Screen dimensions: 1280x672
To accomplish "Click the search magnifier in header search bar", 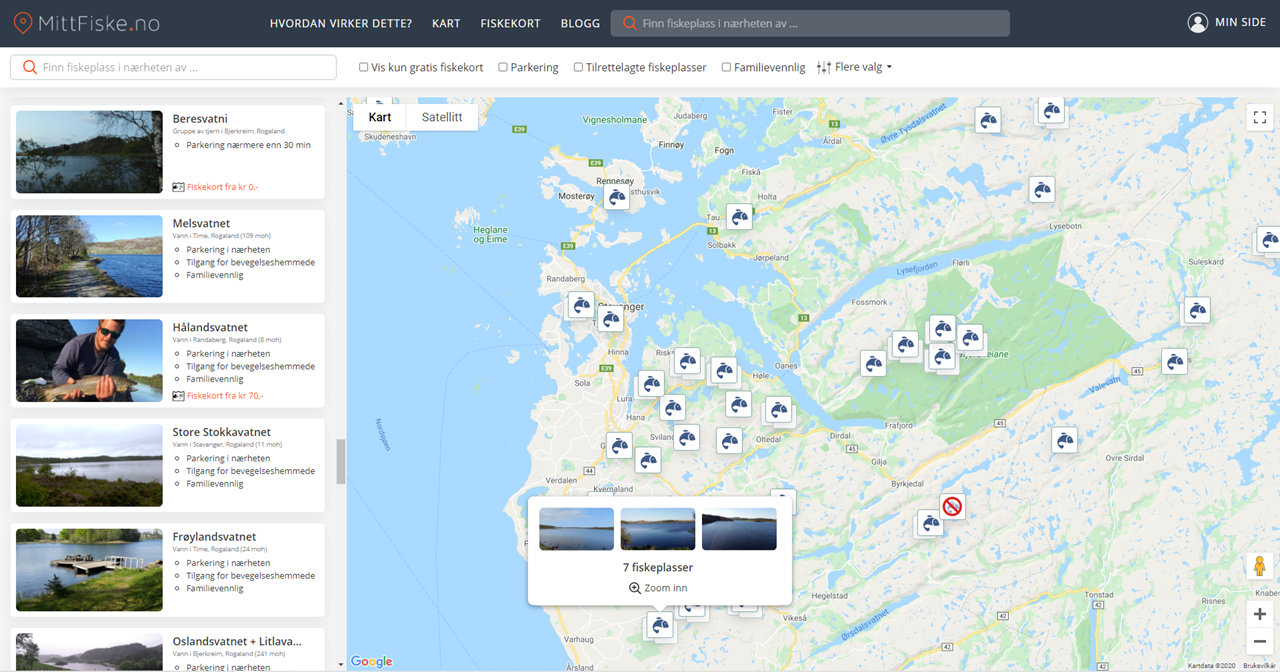I will [x=629, y=23].
